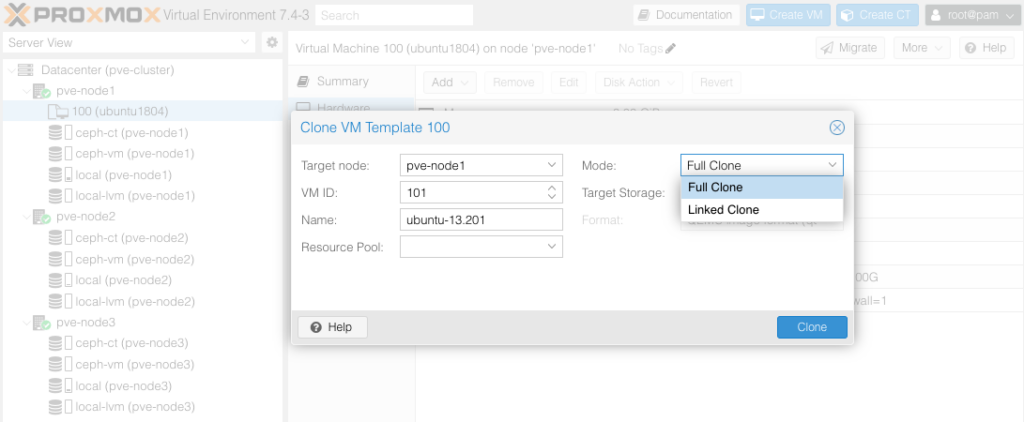Open the More dropdown menu
Screen dimensions: 1024x422
(921, 48)
